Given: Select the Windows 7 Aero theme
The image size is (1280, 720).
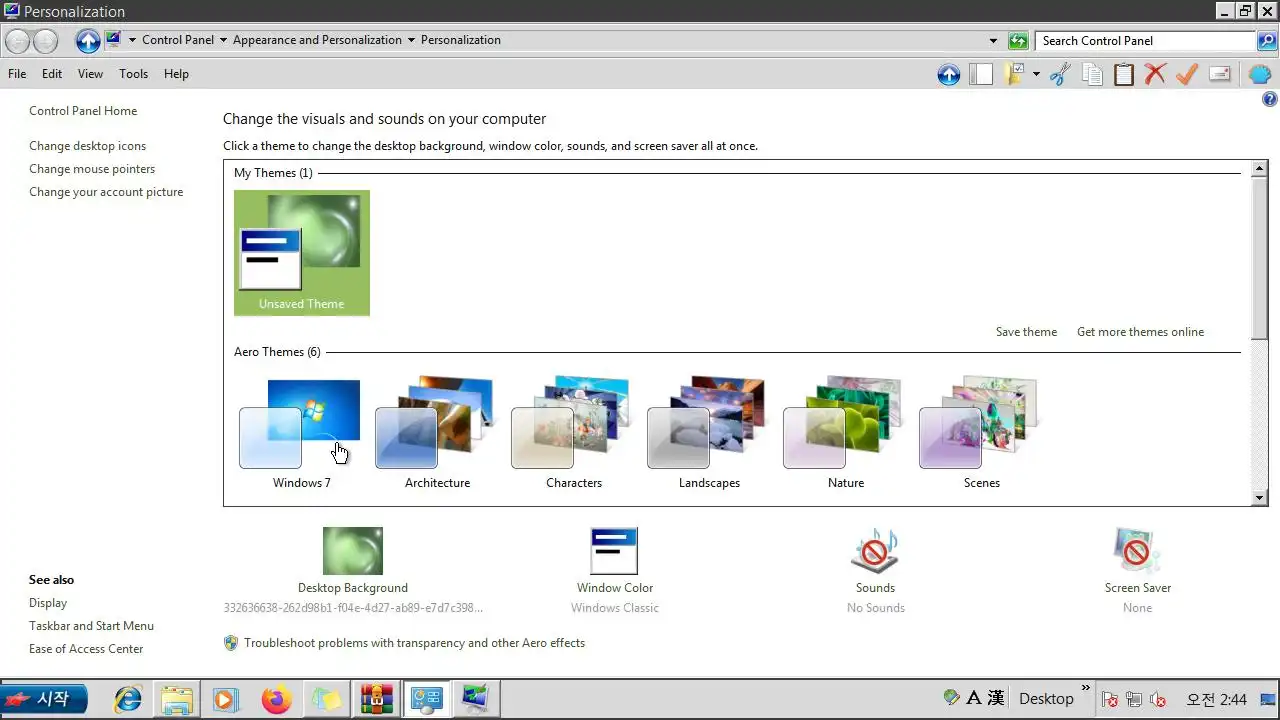Looking at the screenshot, I should coord(301,432).
